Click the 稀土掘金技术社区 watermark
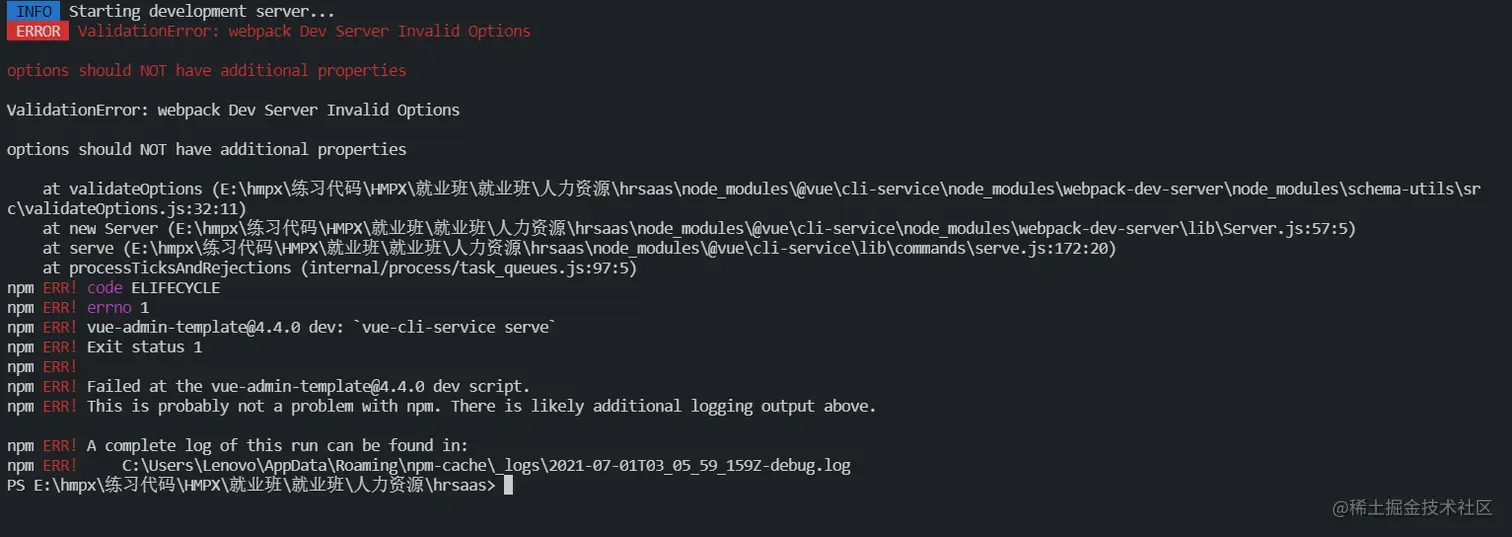 coord(1413,507)
